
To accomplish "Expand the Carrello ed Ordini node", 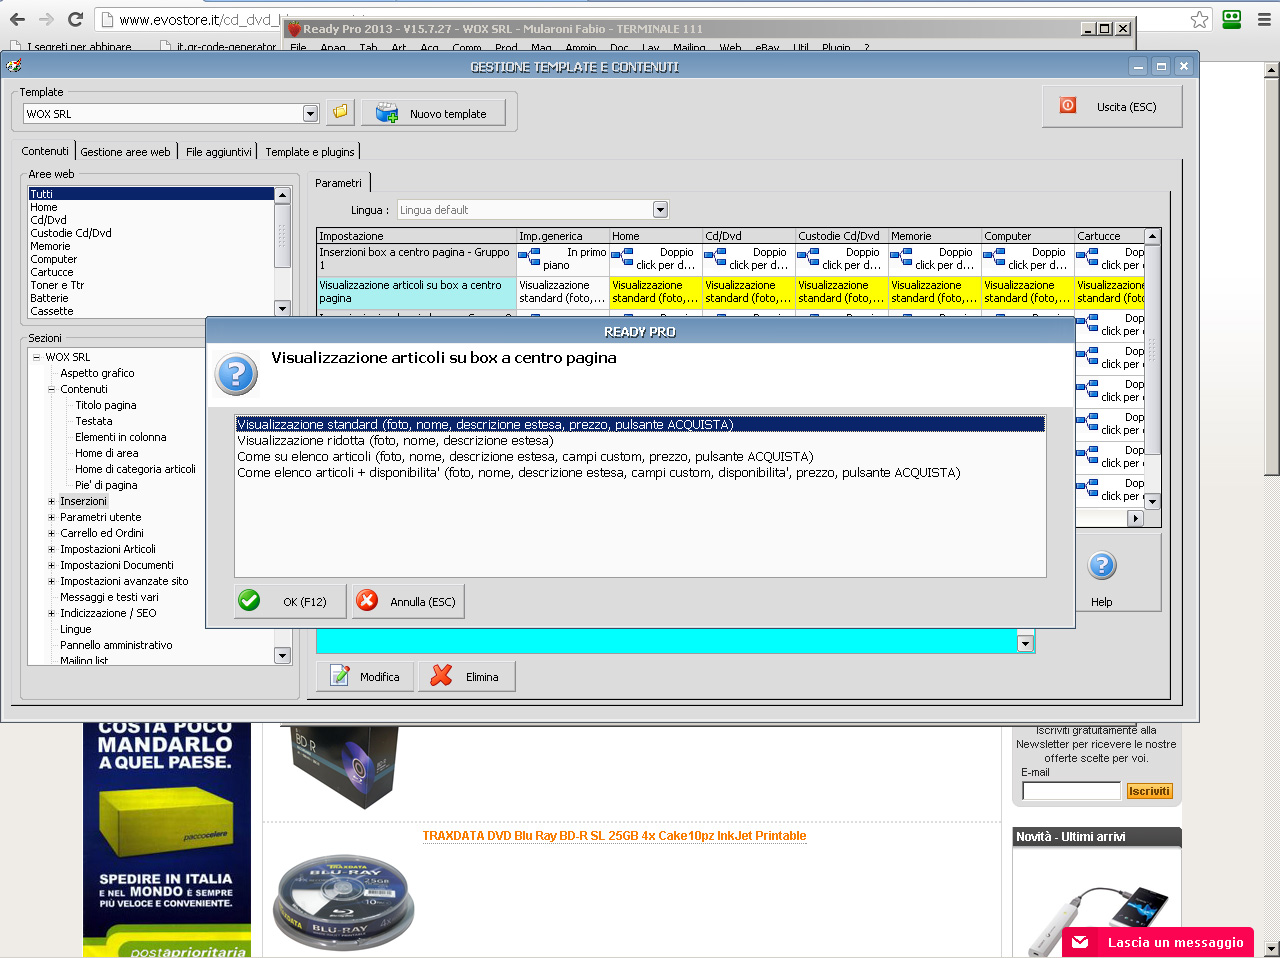I will (x=52, y=533).
